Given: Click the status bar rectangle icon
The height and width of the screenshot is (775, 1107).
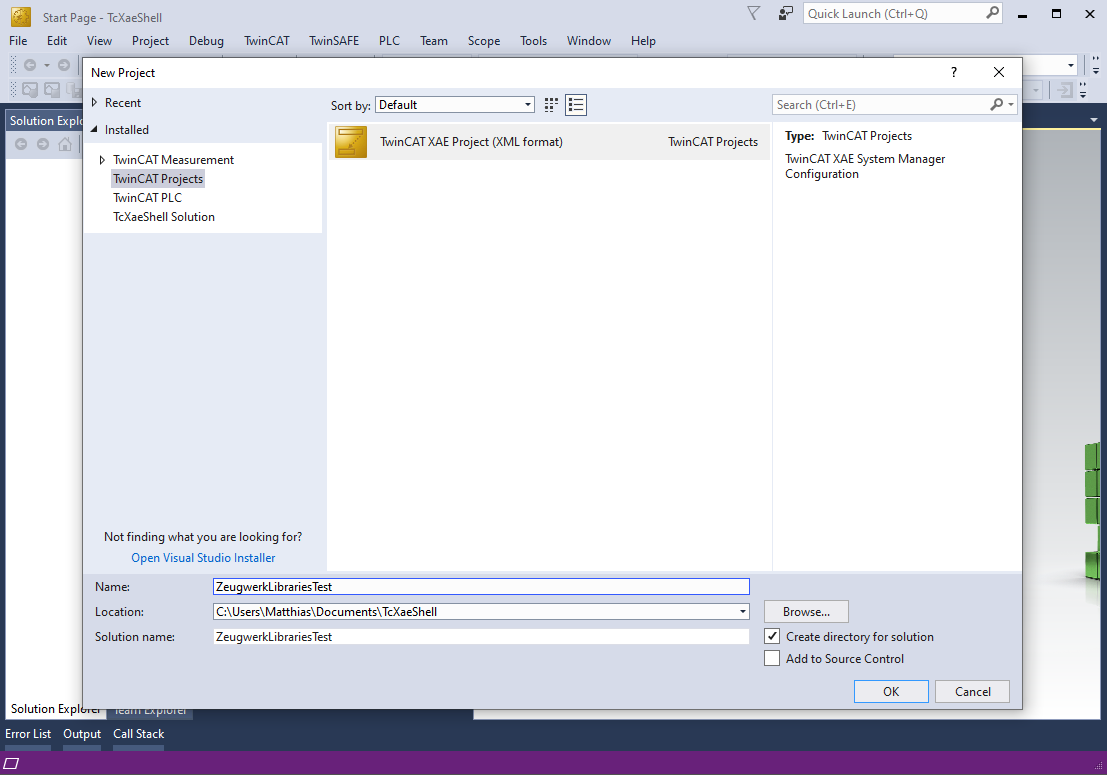Looking at the screenshot, I should point(11,763).
